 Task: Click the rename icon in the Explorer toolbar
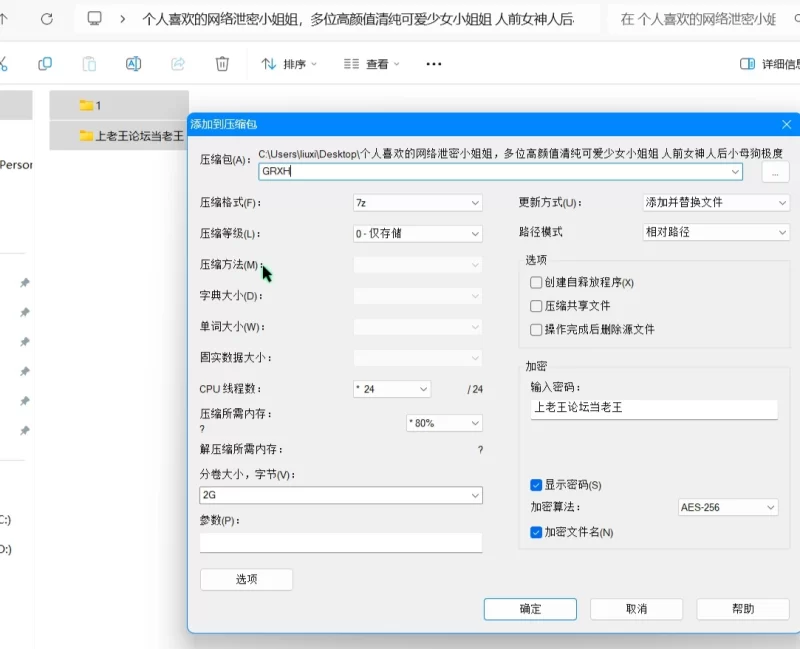pyautogui.click(x=134, y=64)
